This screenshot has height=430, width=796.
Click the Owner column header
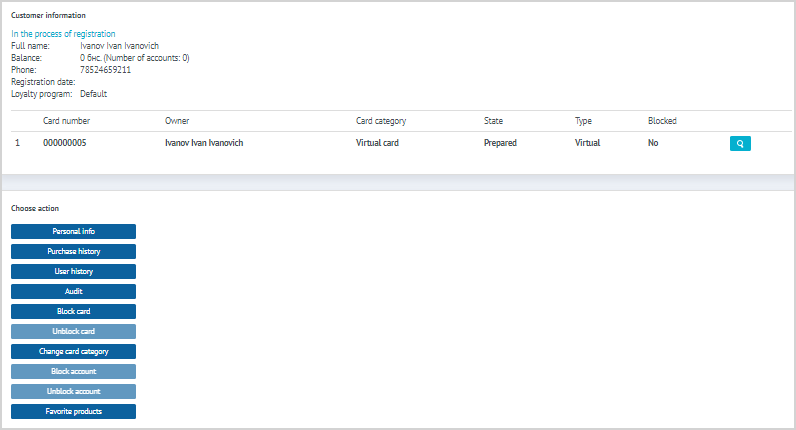(x=177, y=121)
